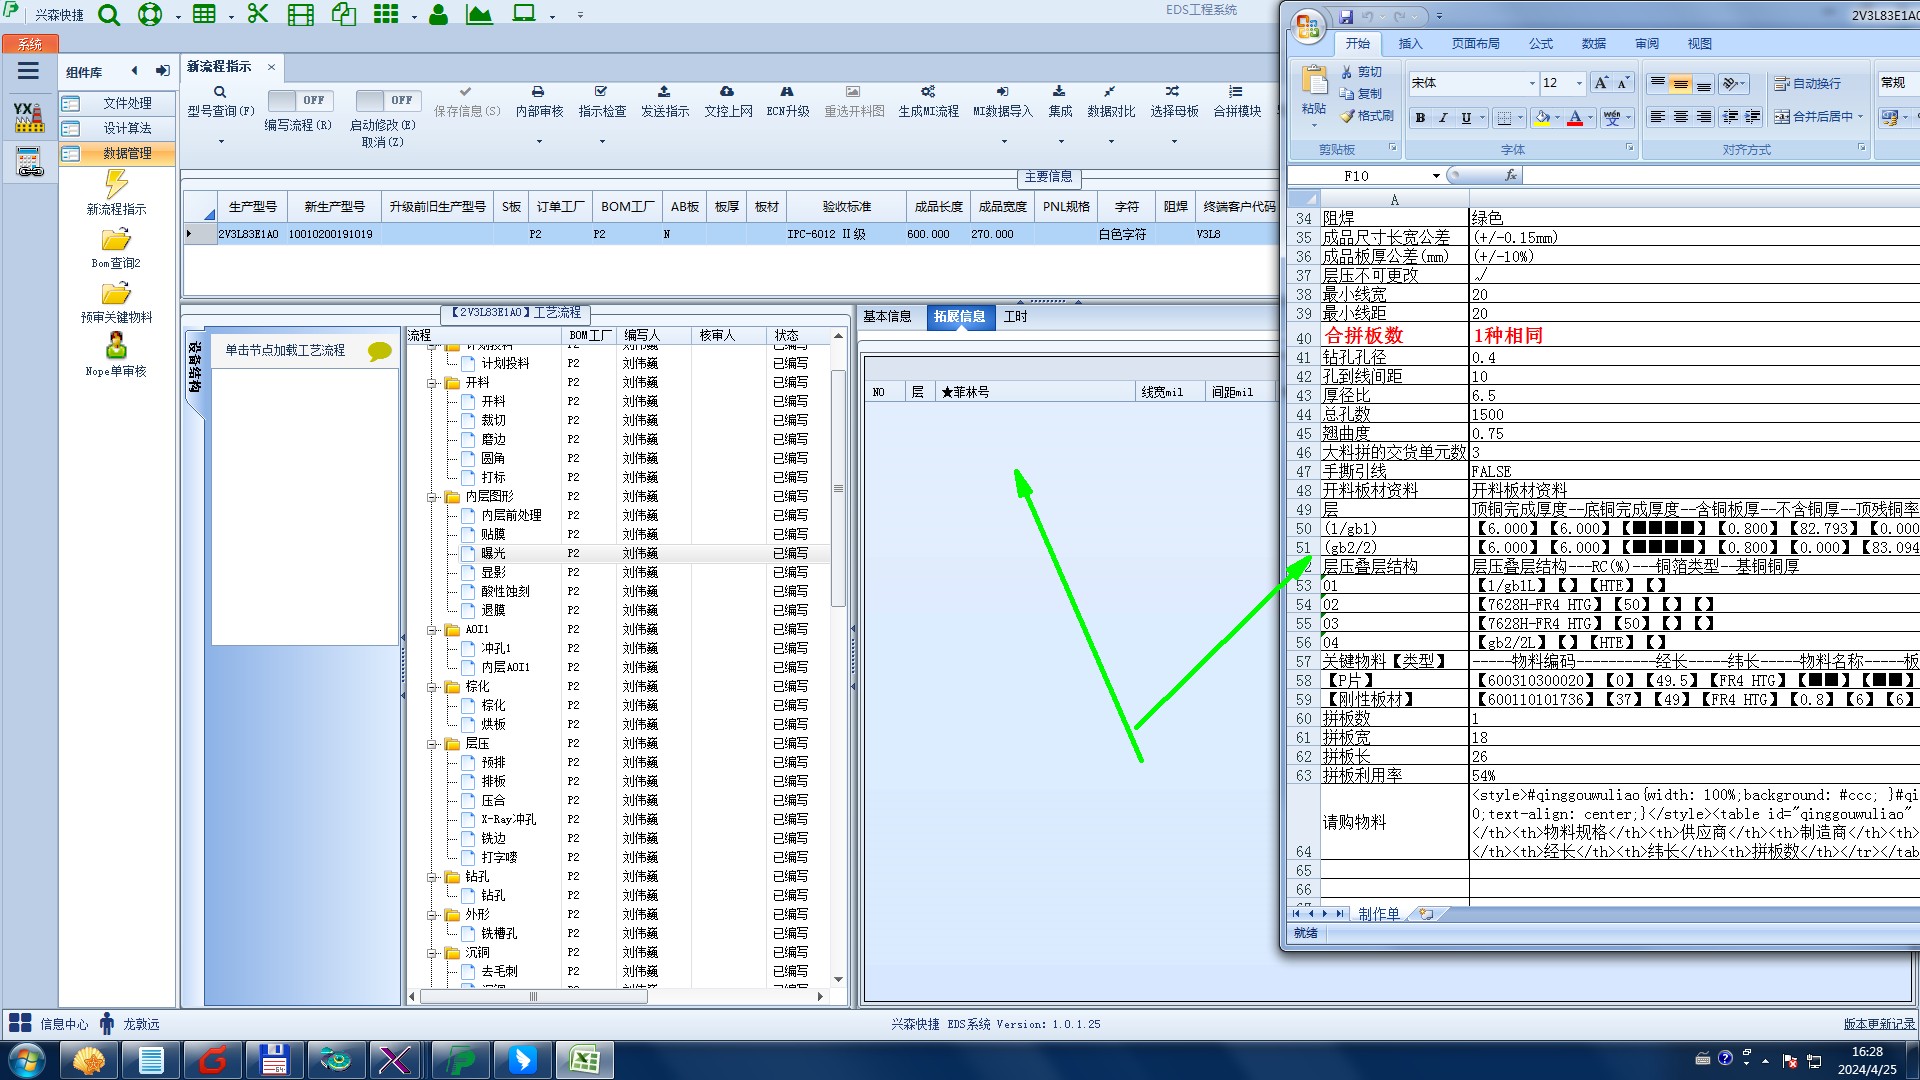Open the 系统 menu tab
This screenshot has height=1080, width=1920.
30,44
